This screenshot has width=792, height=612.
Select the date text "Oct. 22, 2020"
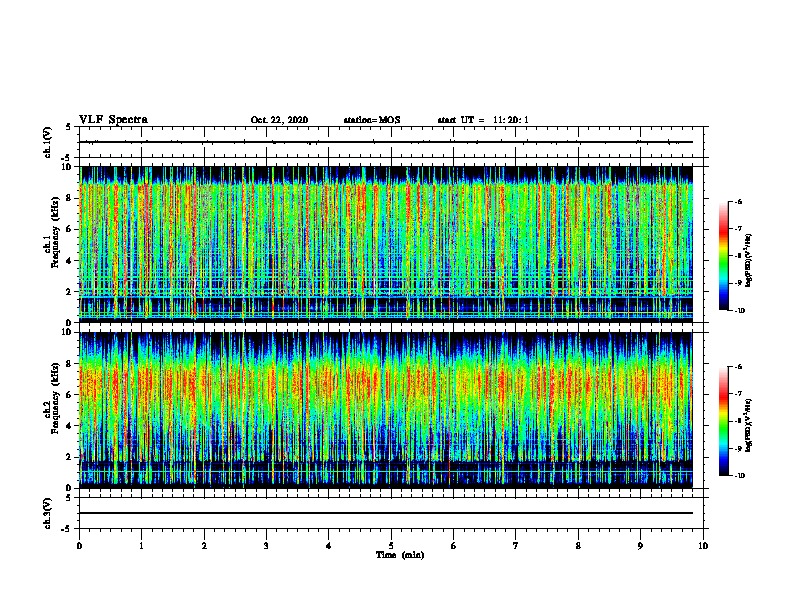point(279,120)
